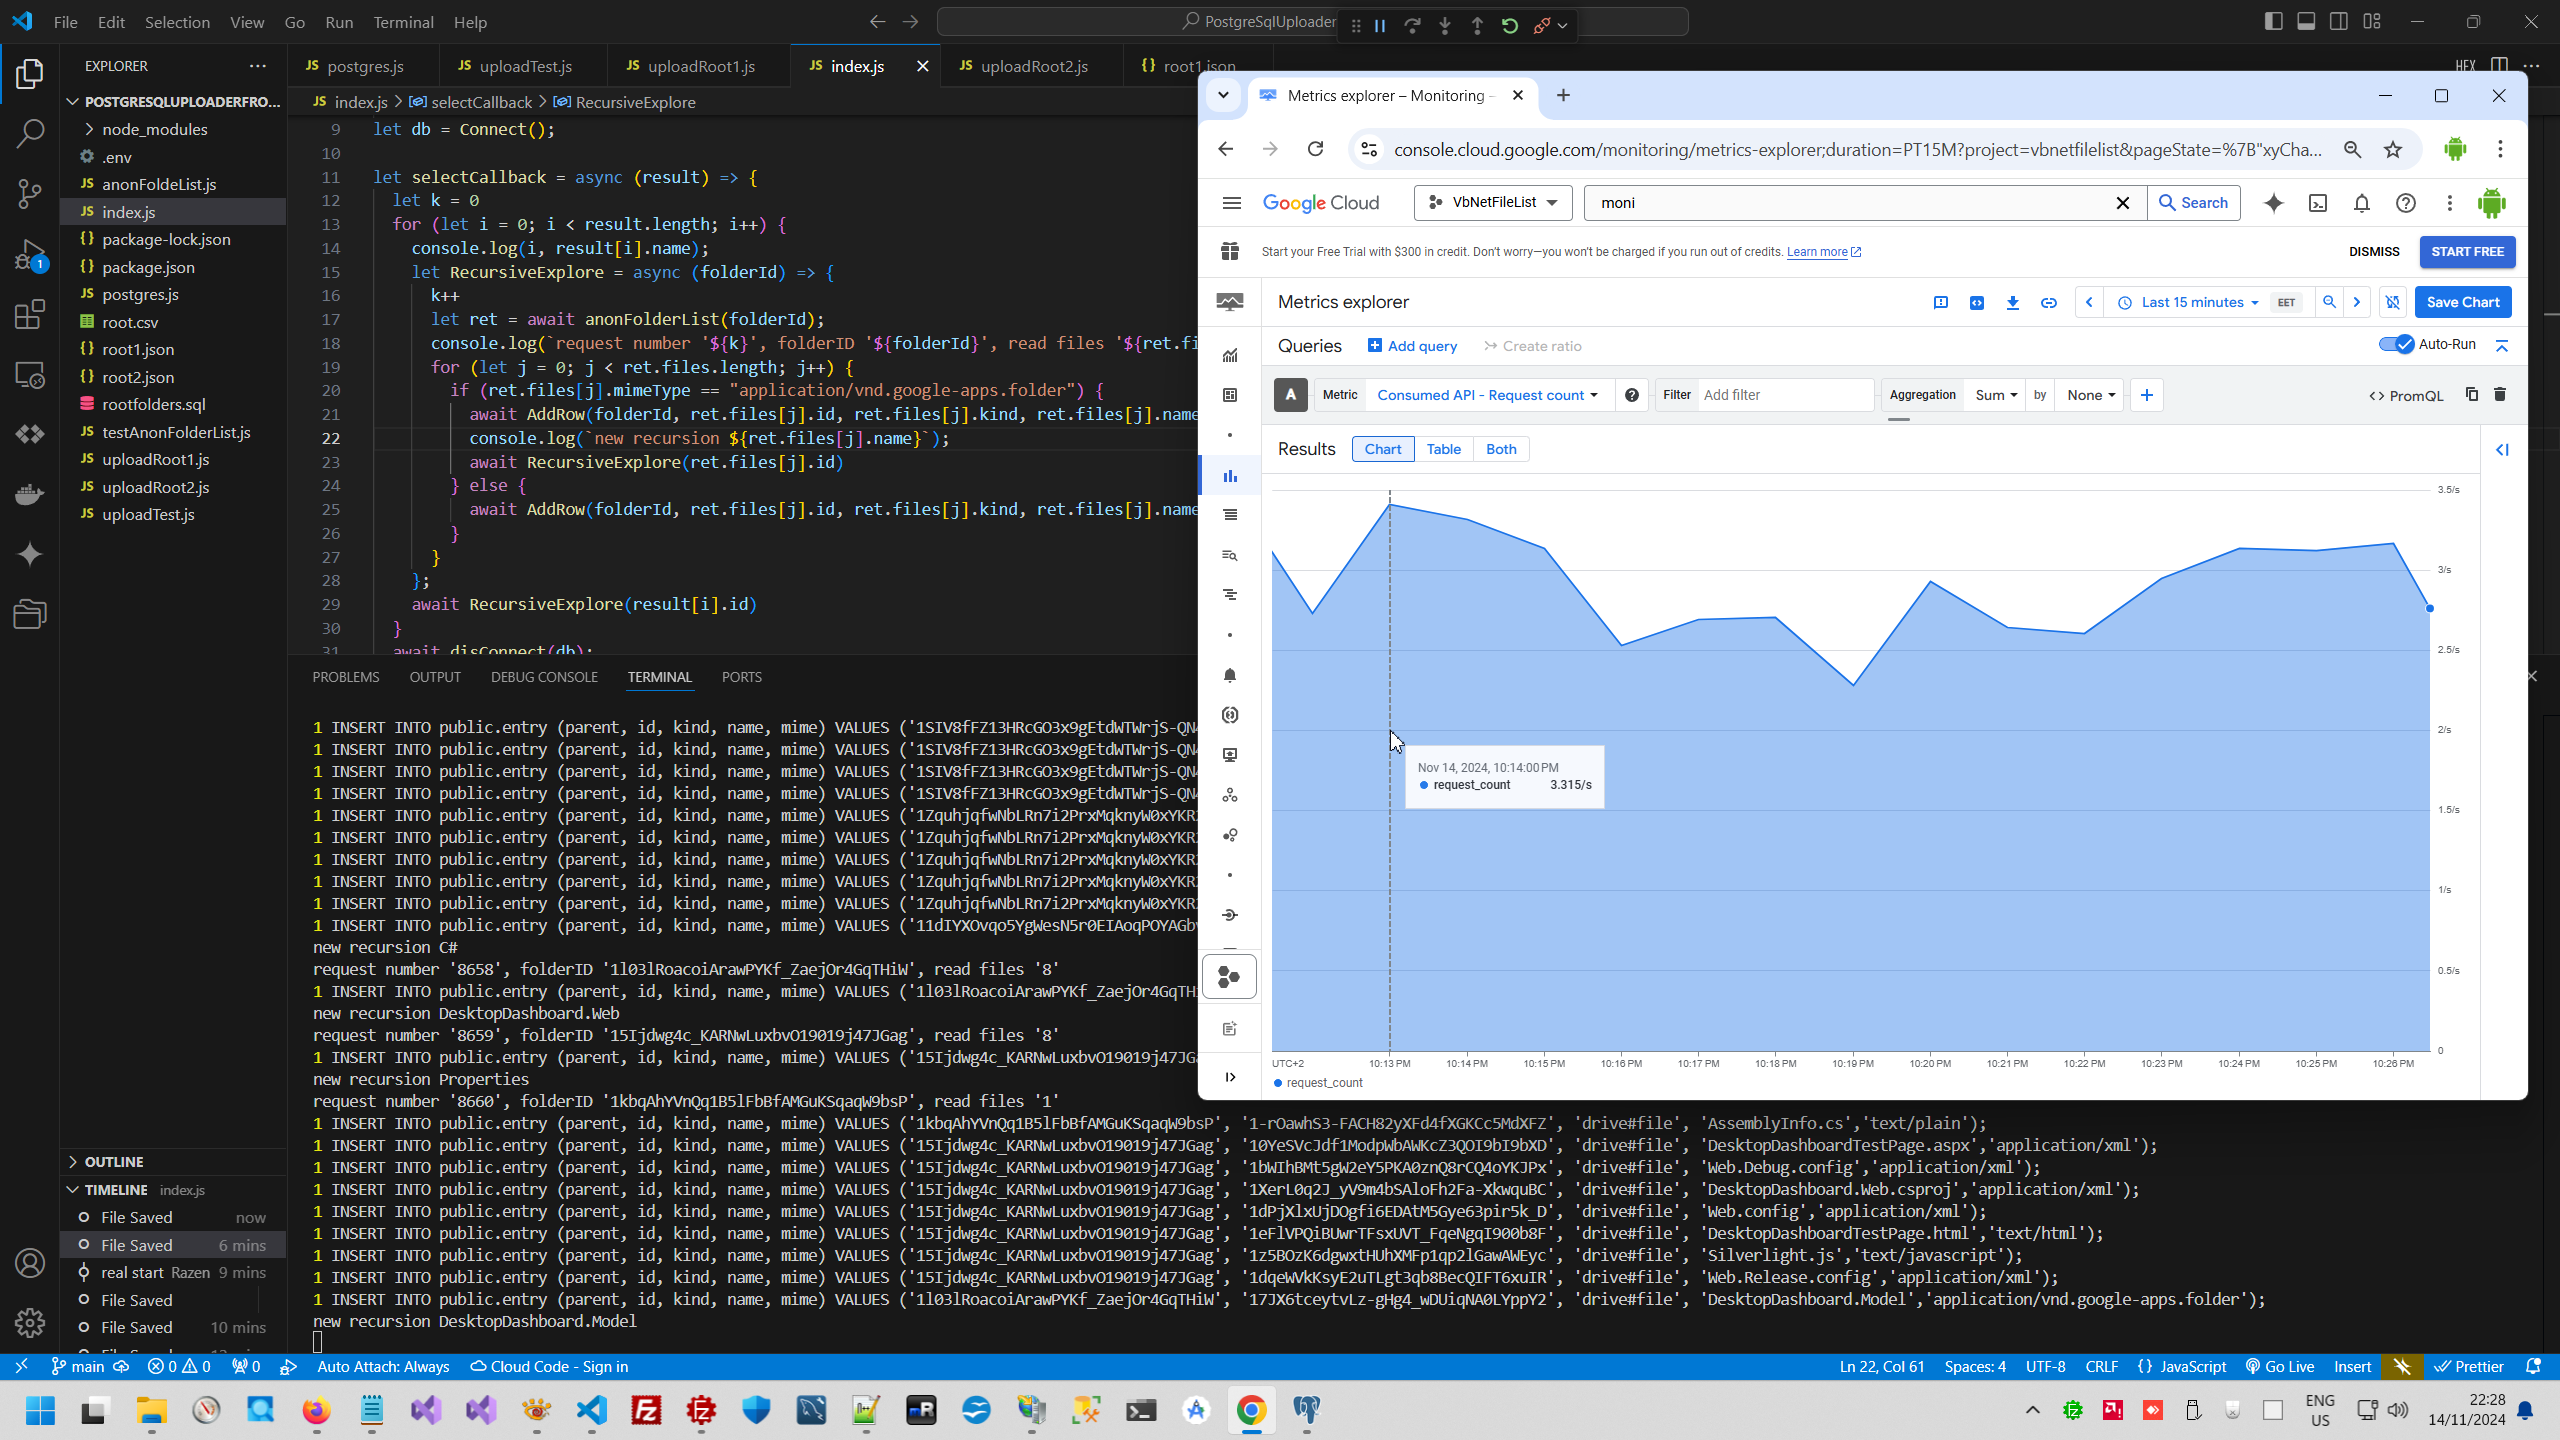The height and width of the screenshot is (1440, 2560).
Task: Delete the query with trash icon
Action: 2500,395
